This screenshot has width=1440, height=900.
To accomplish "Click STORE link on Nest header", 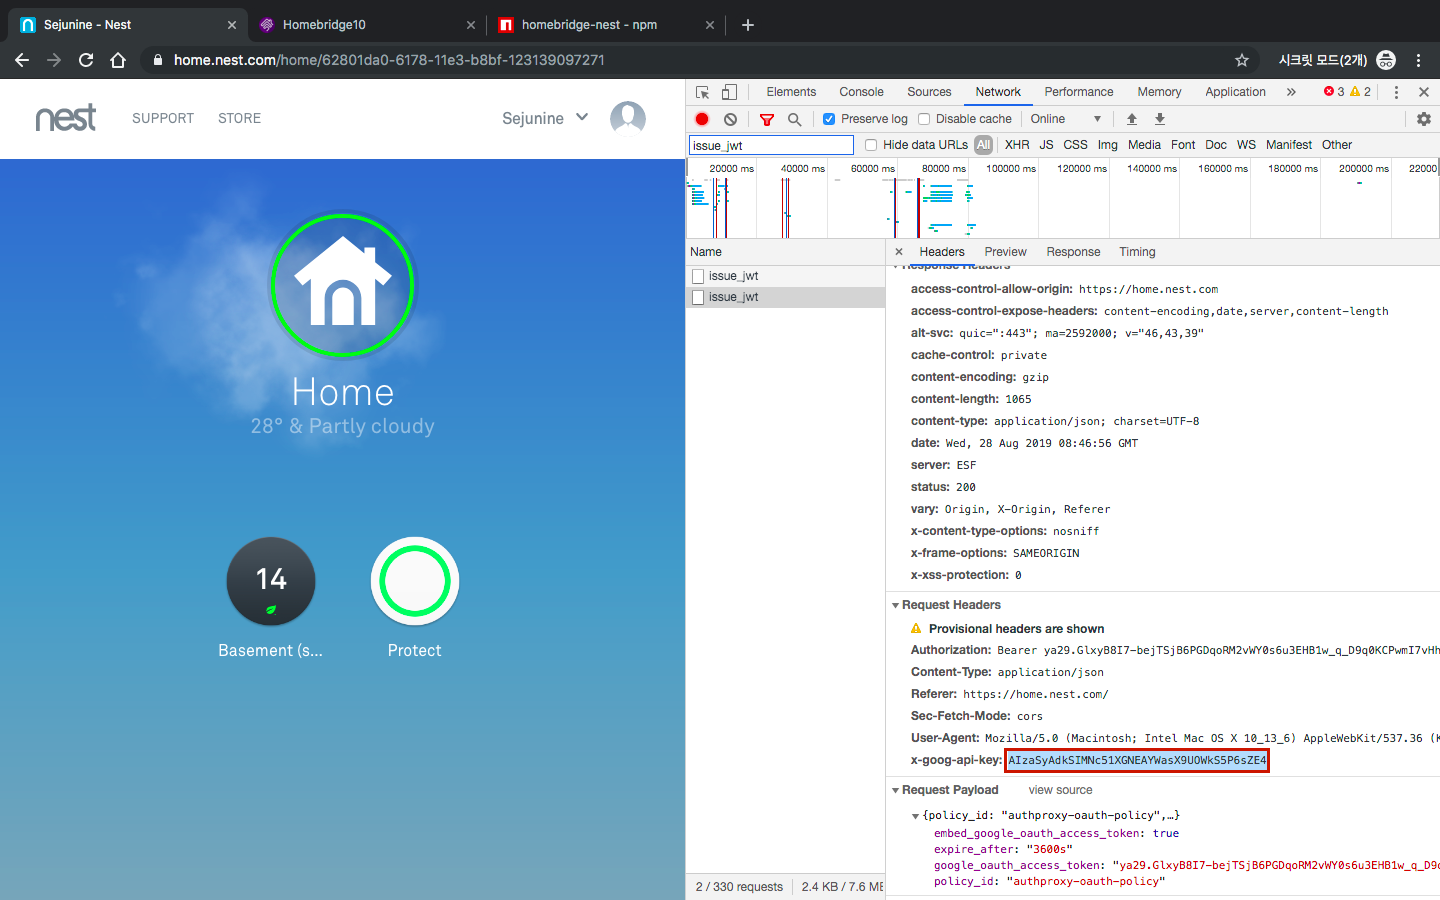I will tap(239, 118).
